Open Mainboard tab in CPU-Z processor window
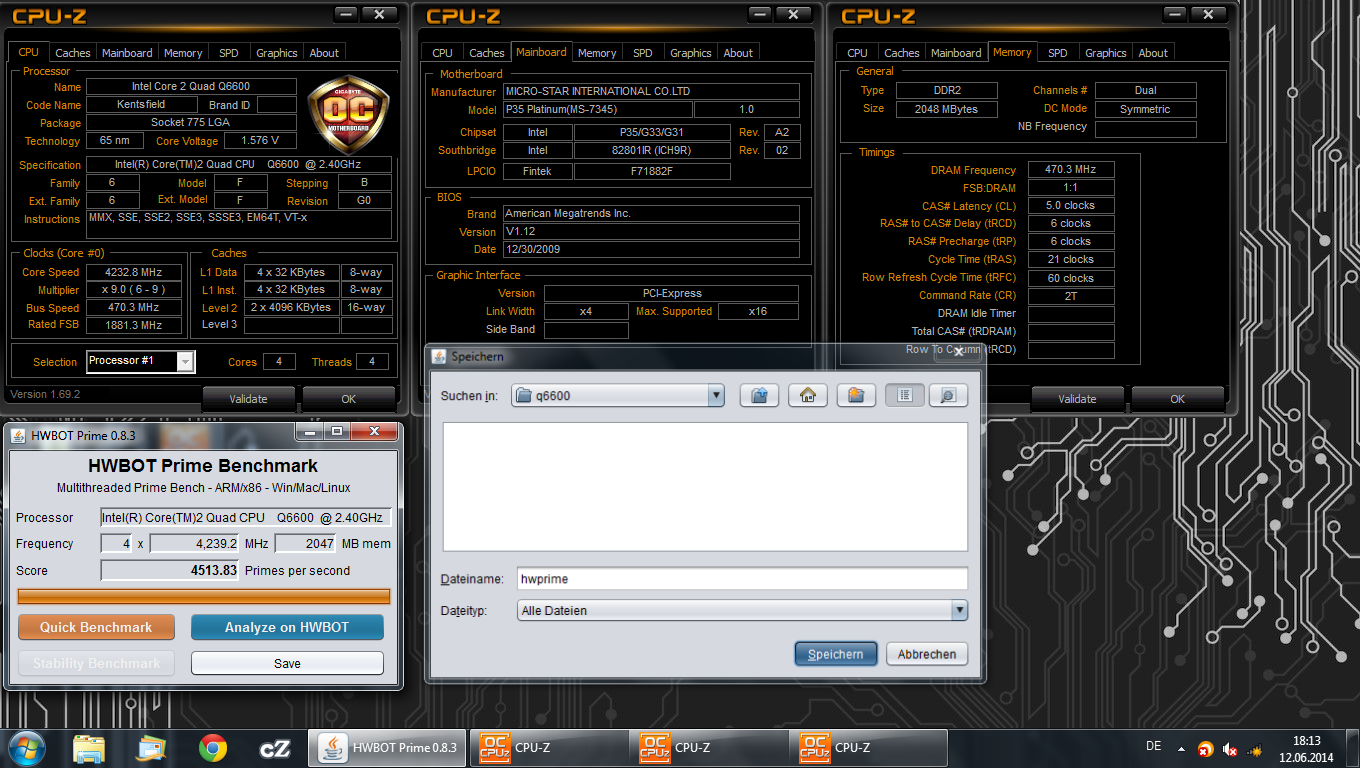 [x=127, y=53]
